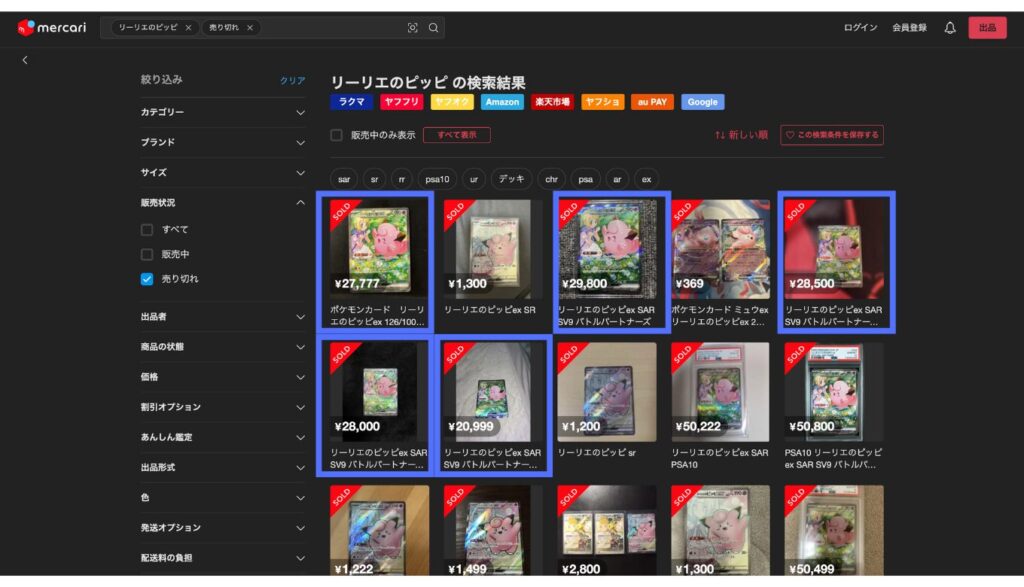Expand the ブランド filter
The height and width of the screenshot is (587, 1024).
223,142
